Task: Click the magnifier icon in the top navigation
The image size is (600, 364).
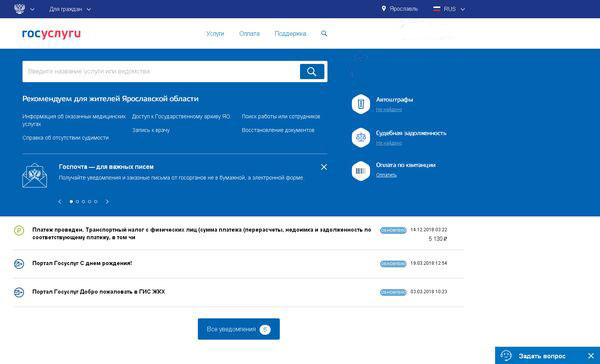Action: [x=324, y=34]
